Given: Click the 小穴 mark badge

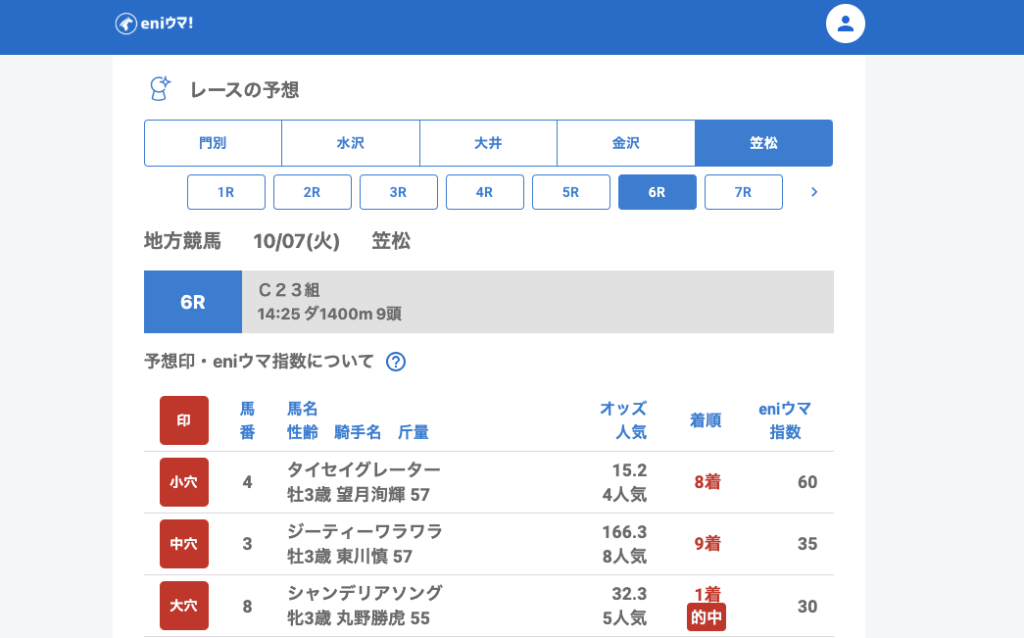Looking at the screenshot, I should coord(184,482).
